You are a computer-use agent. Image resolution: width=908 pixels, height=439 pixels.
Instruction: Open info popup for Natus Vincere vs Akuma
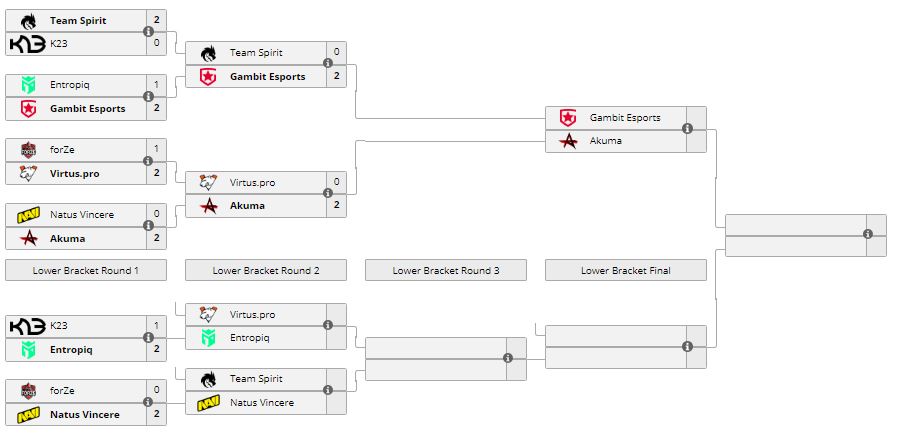point(148,227)
